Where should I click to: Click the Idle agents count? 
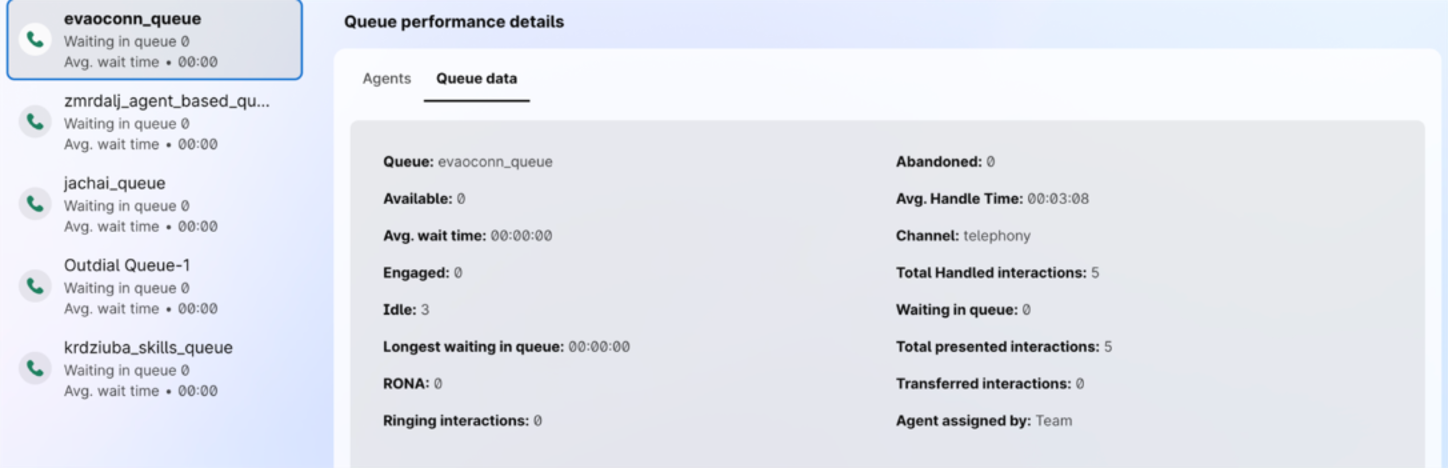[425, 310]
